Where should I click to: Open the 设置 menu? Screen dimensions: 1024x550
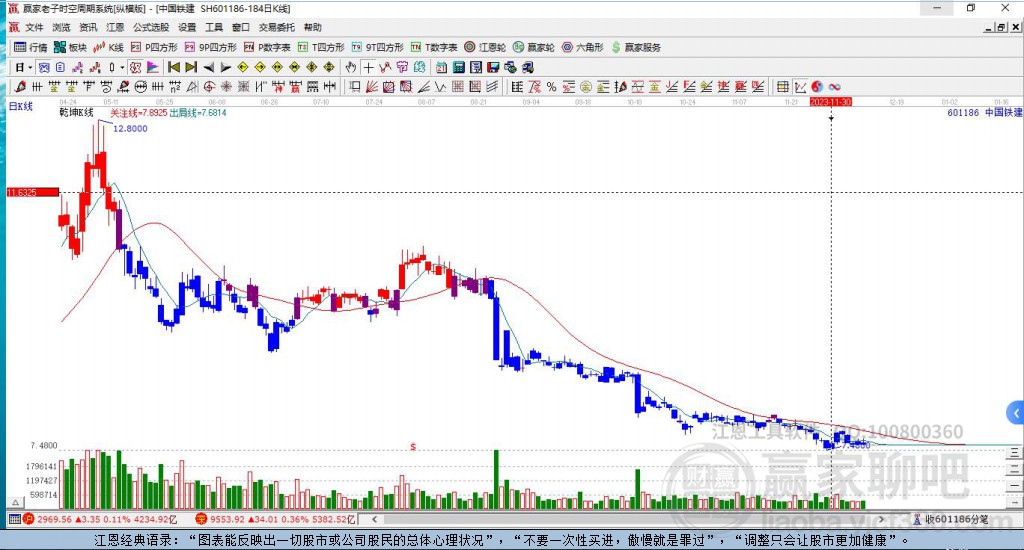(187, 27)
